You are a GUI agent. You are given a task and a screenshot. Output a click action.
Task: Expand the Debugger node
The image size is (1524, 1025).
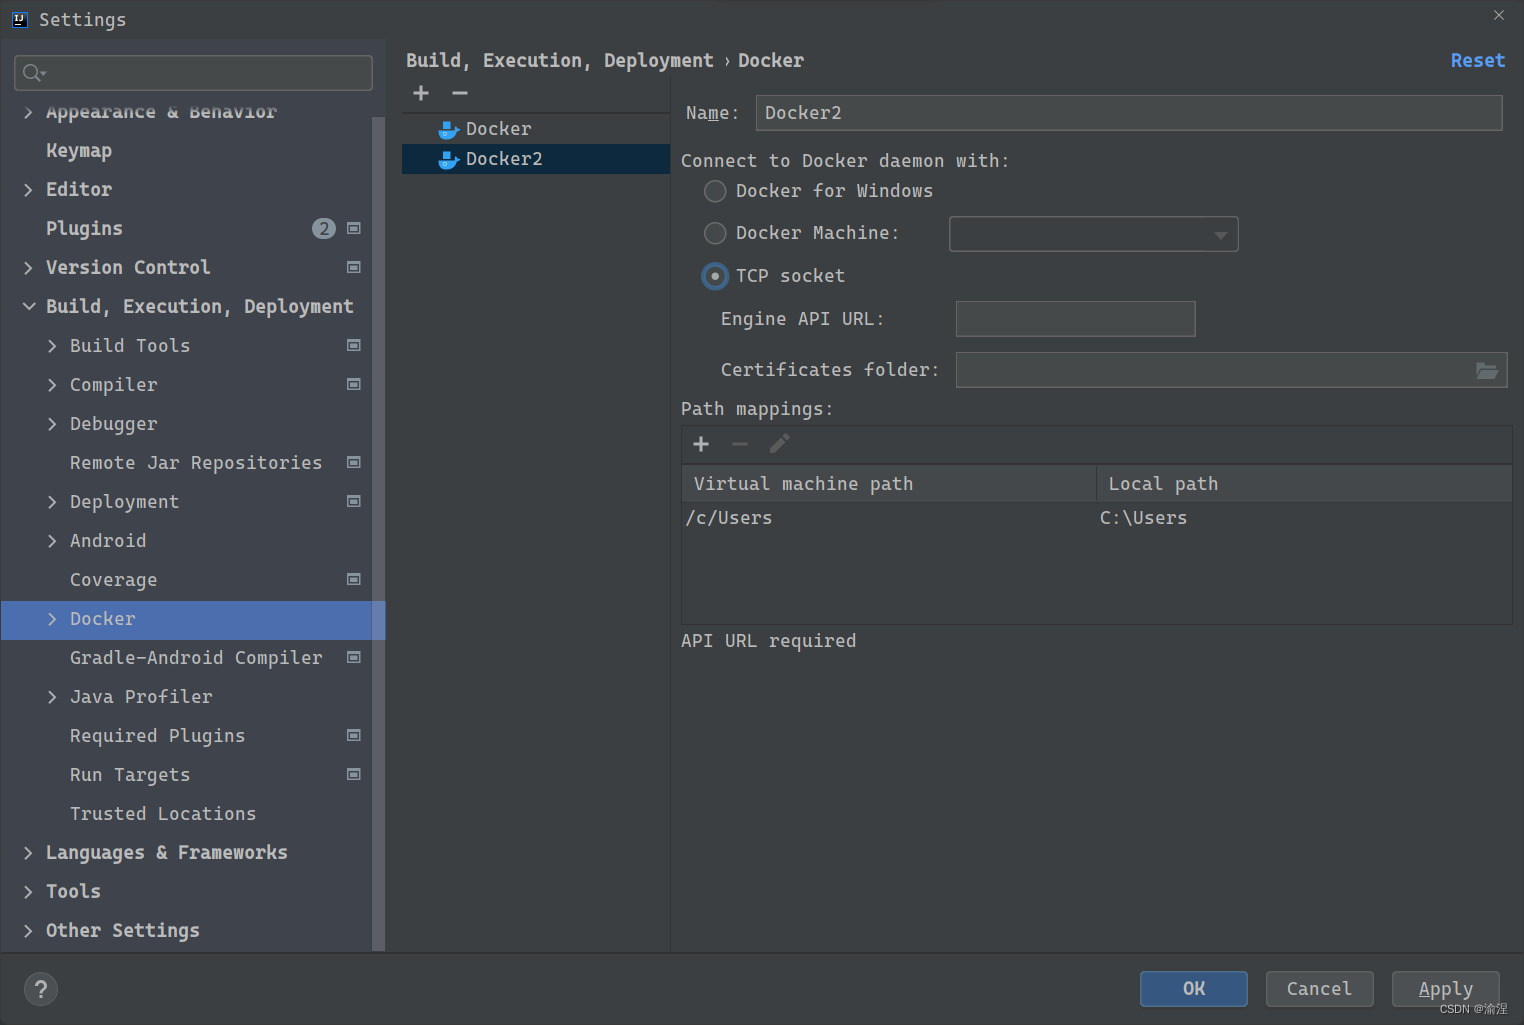pos(52,424)
